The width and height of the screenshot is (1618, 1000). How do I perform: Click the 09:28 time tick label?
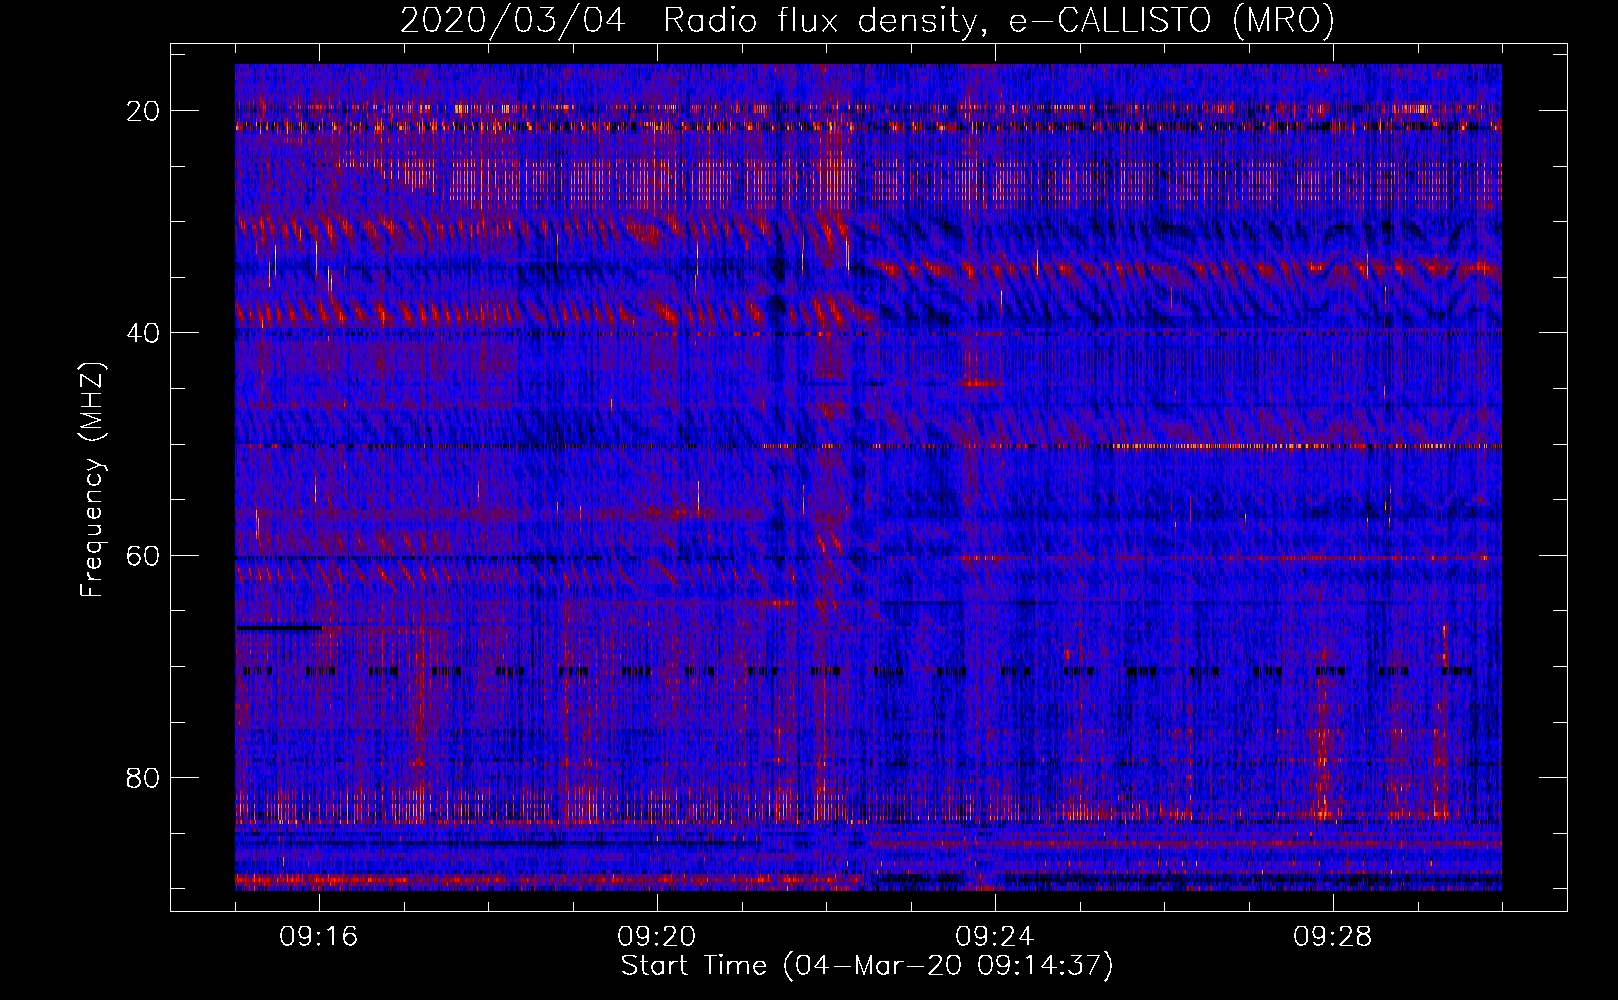(x=1333, y=937)
